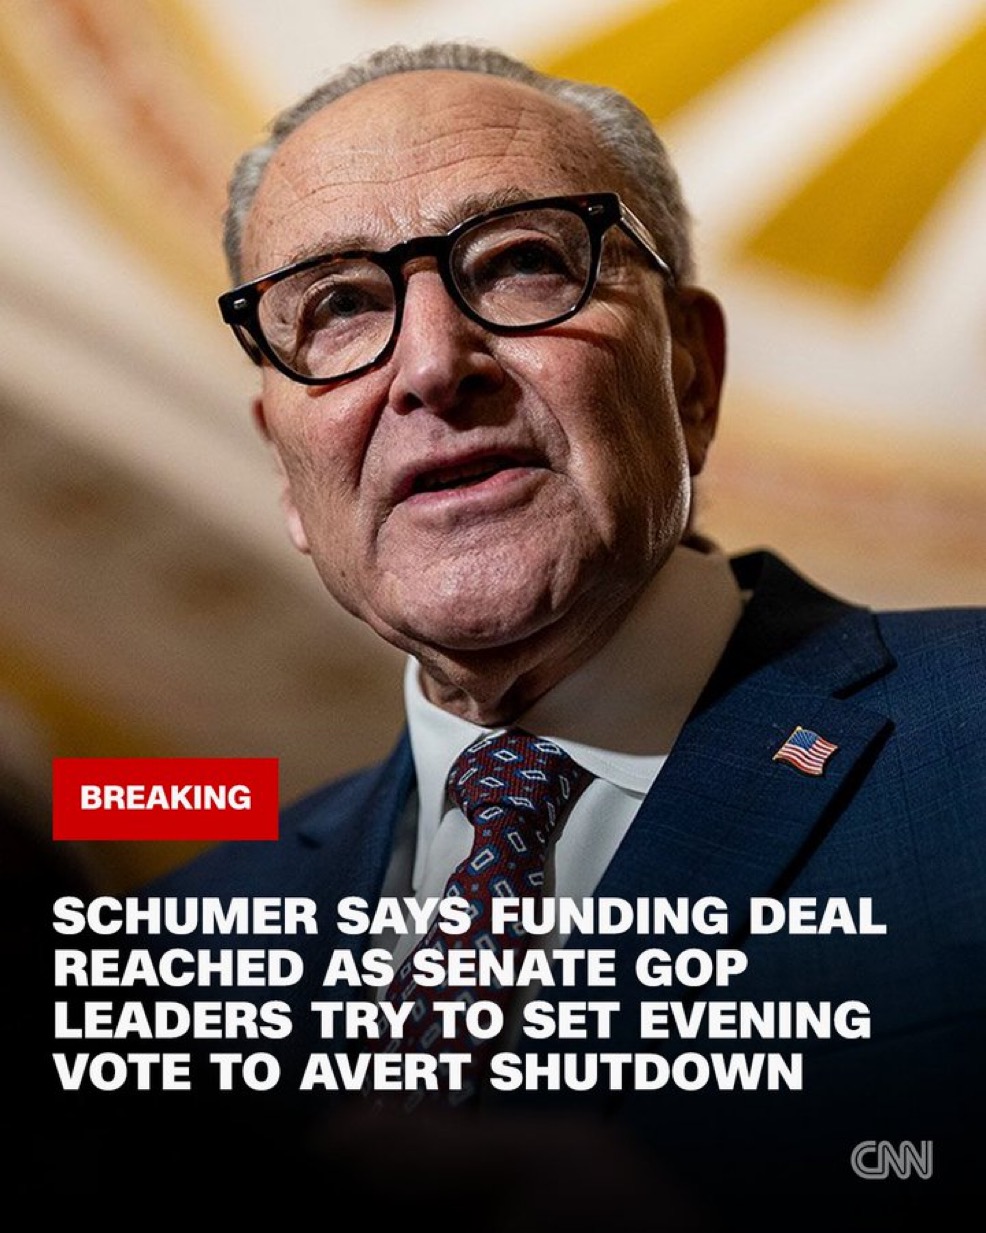This screenshot has height=1233, width=986.
Task: Click the word SHUTDOWN in the headline
Action: point(647,1072)
